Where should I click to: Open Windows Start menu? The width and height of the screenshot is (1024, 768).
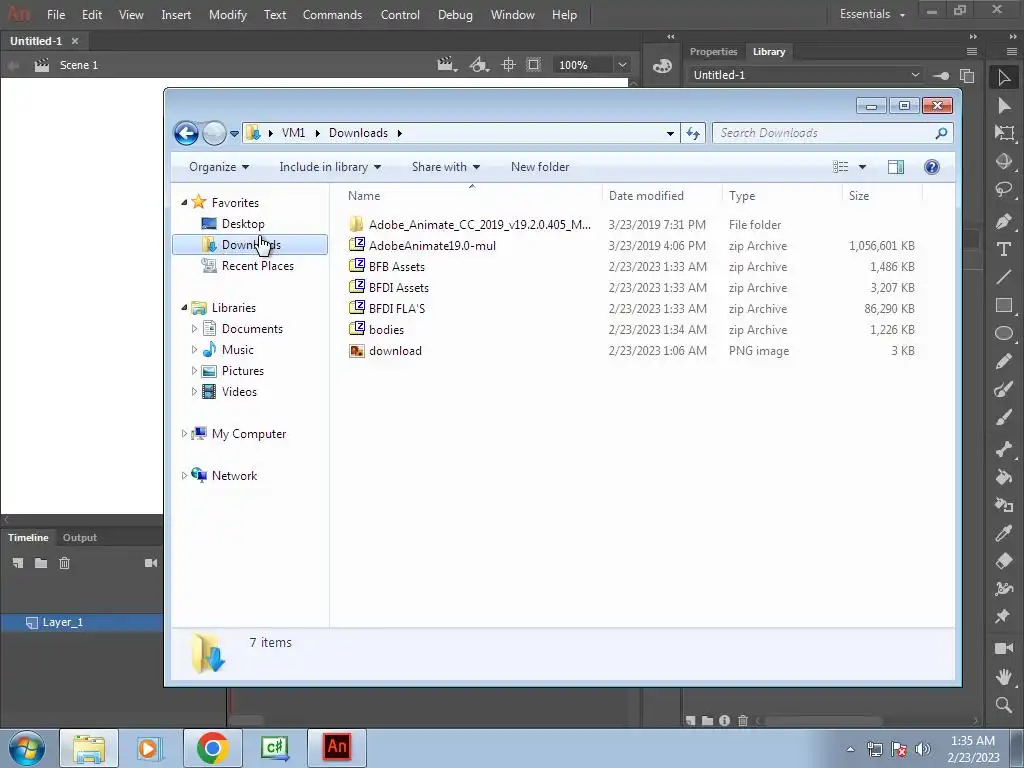tap(27, 748)
